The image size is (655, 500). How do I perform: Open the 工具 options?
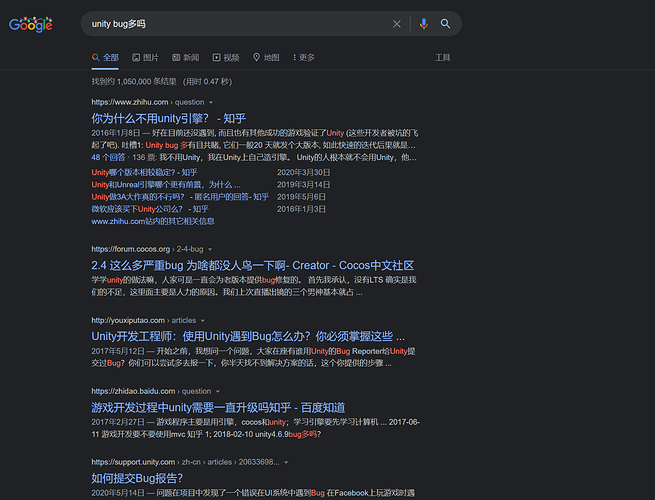pyautogui.click(x=442, y=58)
